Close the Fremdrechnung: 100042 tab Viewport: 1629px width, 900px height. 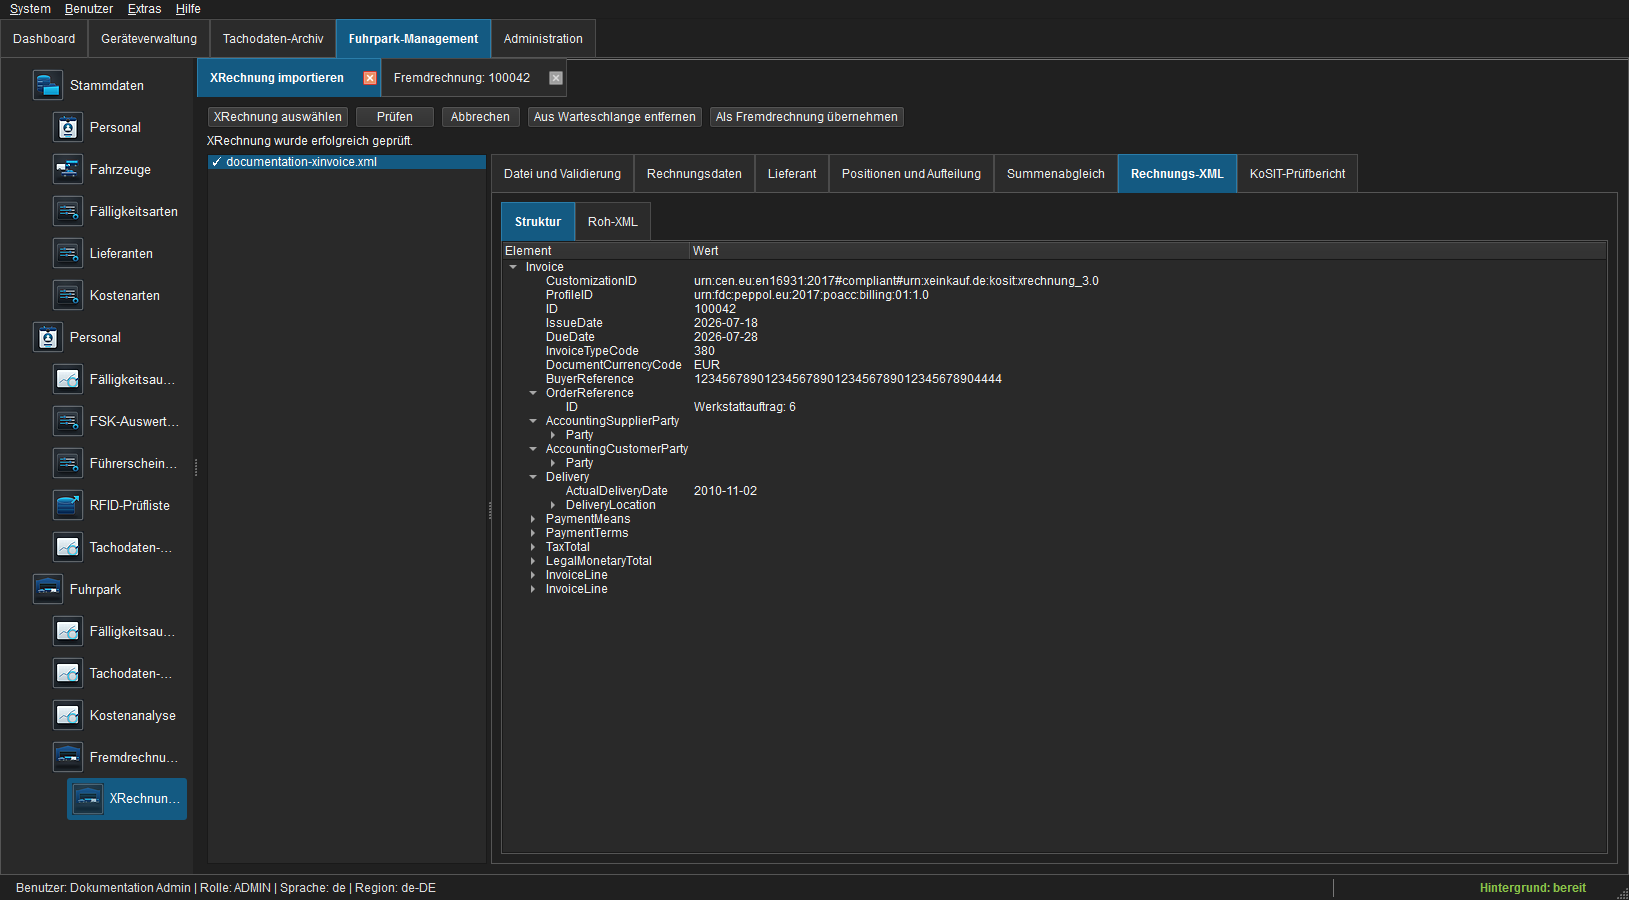point(556,78)
